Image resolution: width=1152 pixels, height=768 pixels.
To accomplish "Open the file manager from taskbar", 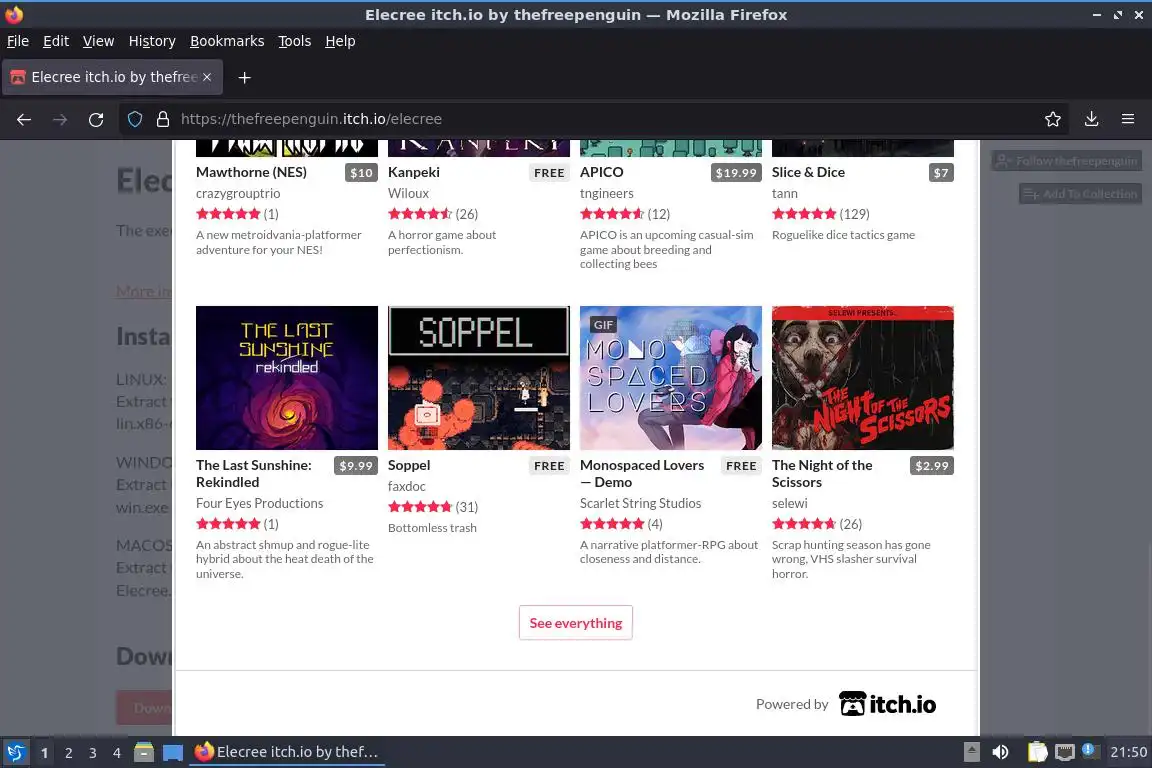I will (x=144, y=752).
